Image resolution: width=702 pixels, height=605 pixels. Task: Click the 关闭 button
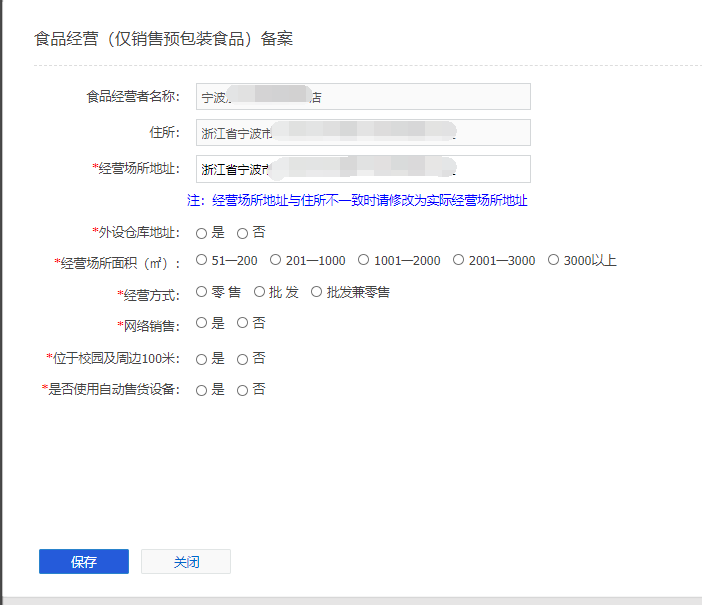point(186,562)
